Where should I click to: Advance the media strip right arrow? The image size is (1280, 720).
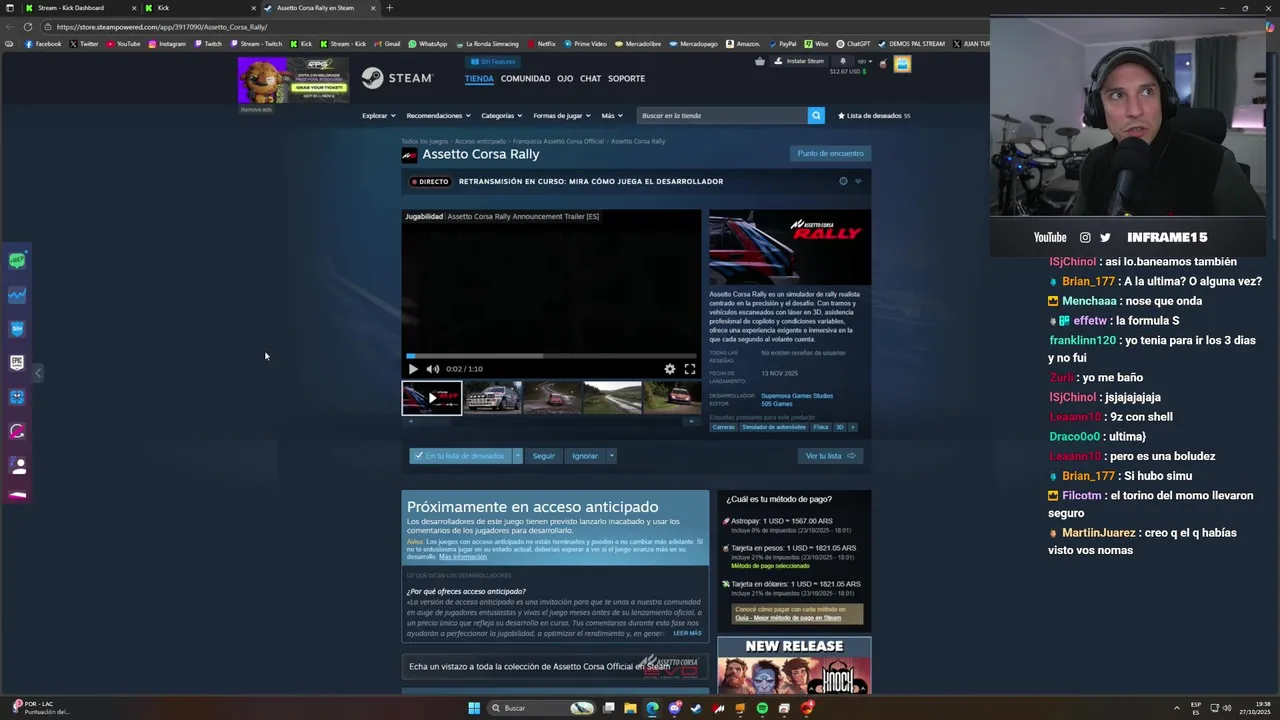[691, 421]
